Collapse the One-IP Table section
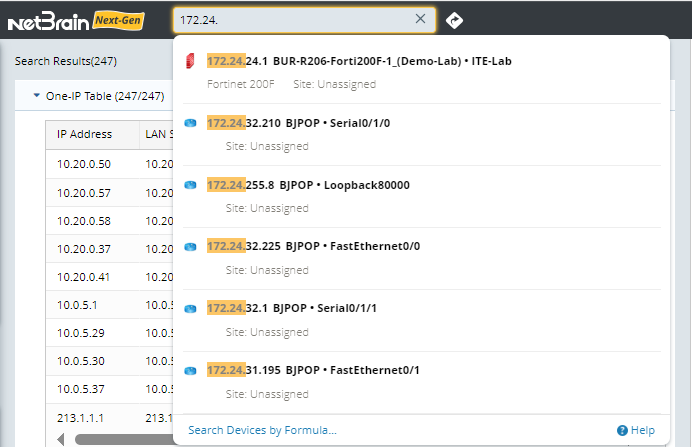The image size is (692, 447). pyautogui.click(x=37, y=95)
